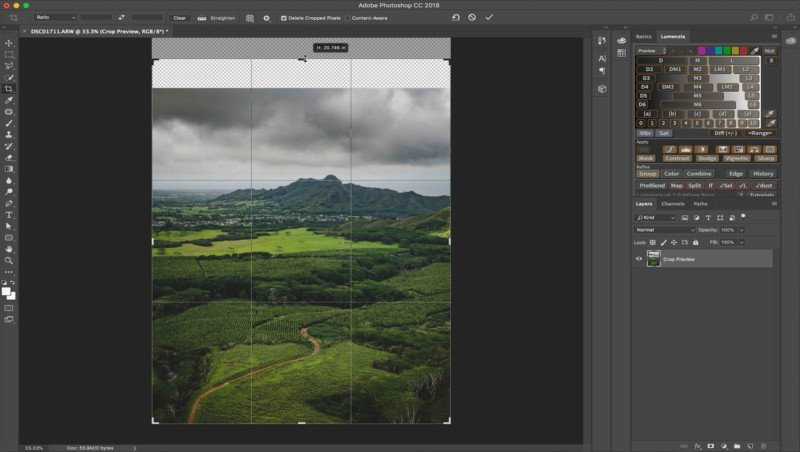This screenshot has height=452, width=800.
Task: Click the Clear button in options bar
Action: point(179,17)
